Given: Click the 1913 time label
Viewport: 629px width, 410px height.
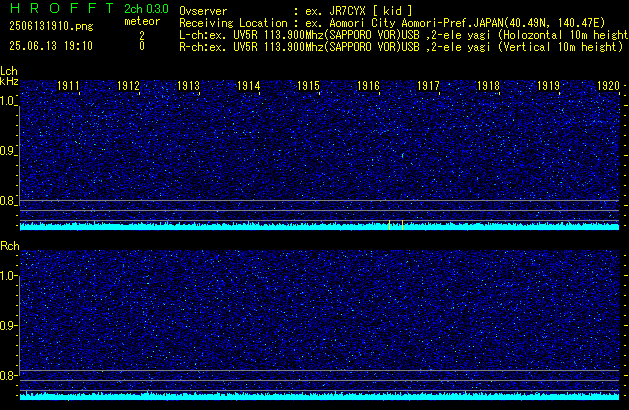Looking at the screenshot, I should click(188, 86).
